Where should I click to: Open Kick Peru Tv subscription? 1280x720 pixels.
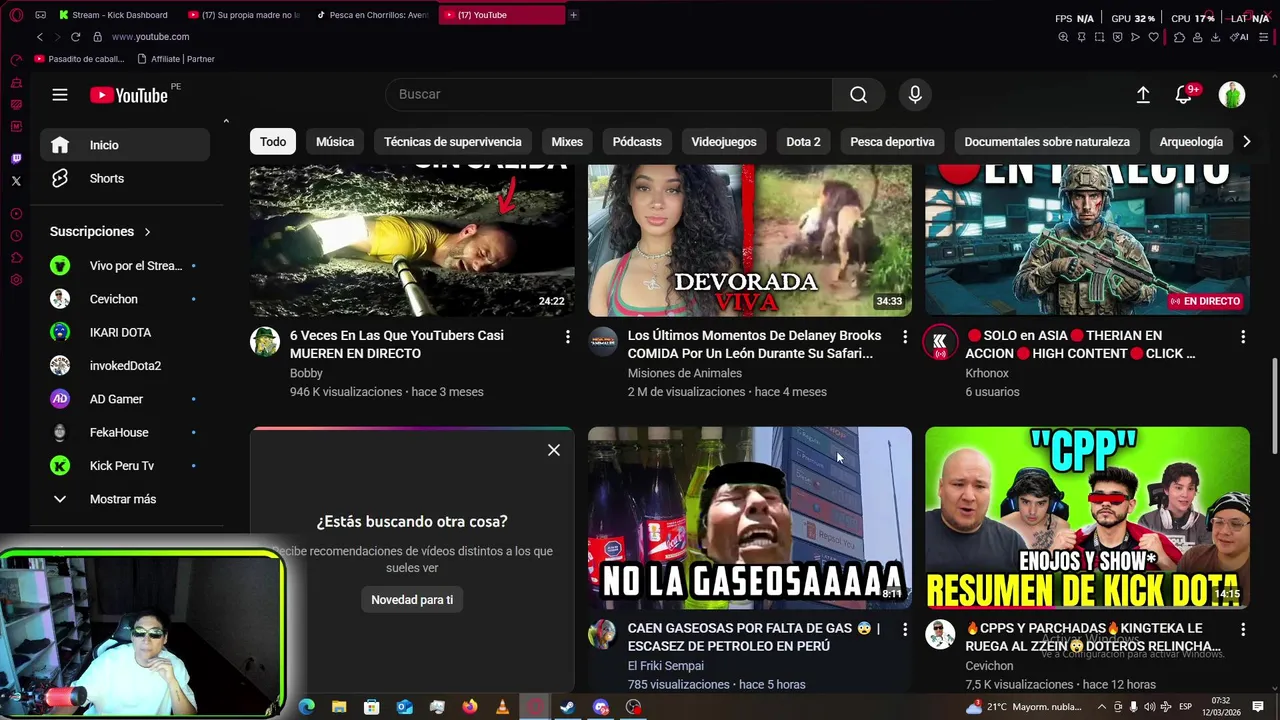125,466
